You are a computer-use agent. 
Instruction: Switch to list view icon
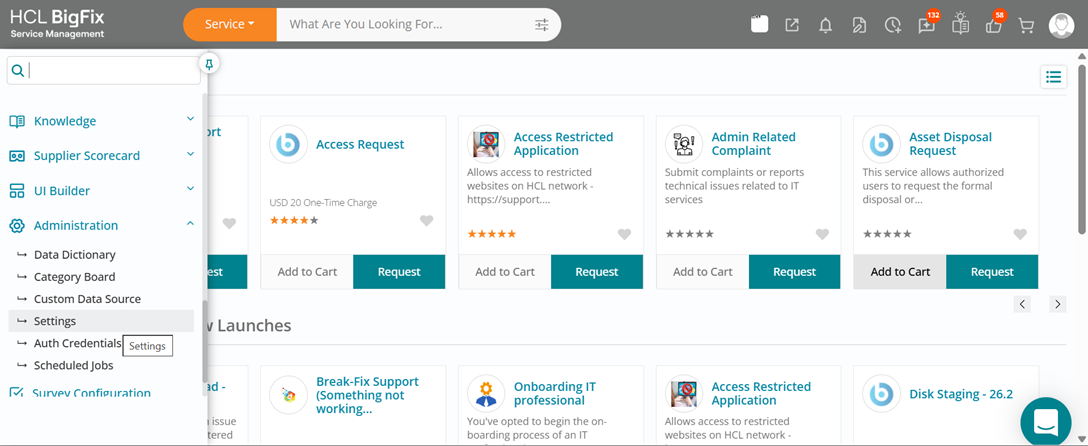point(1054,77)
